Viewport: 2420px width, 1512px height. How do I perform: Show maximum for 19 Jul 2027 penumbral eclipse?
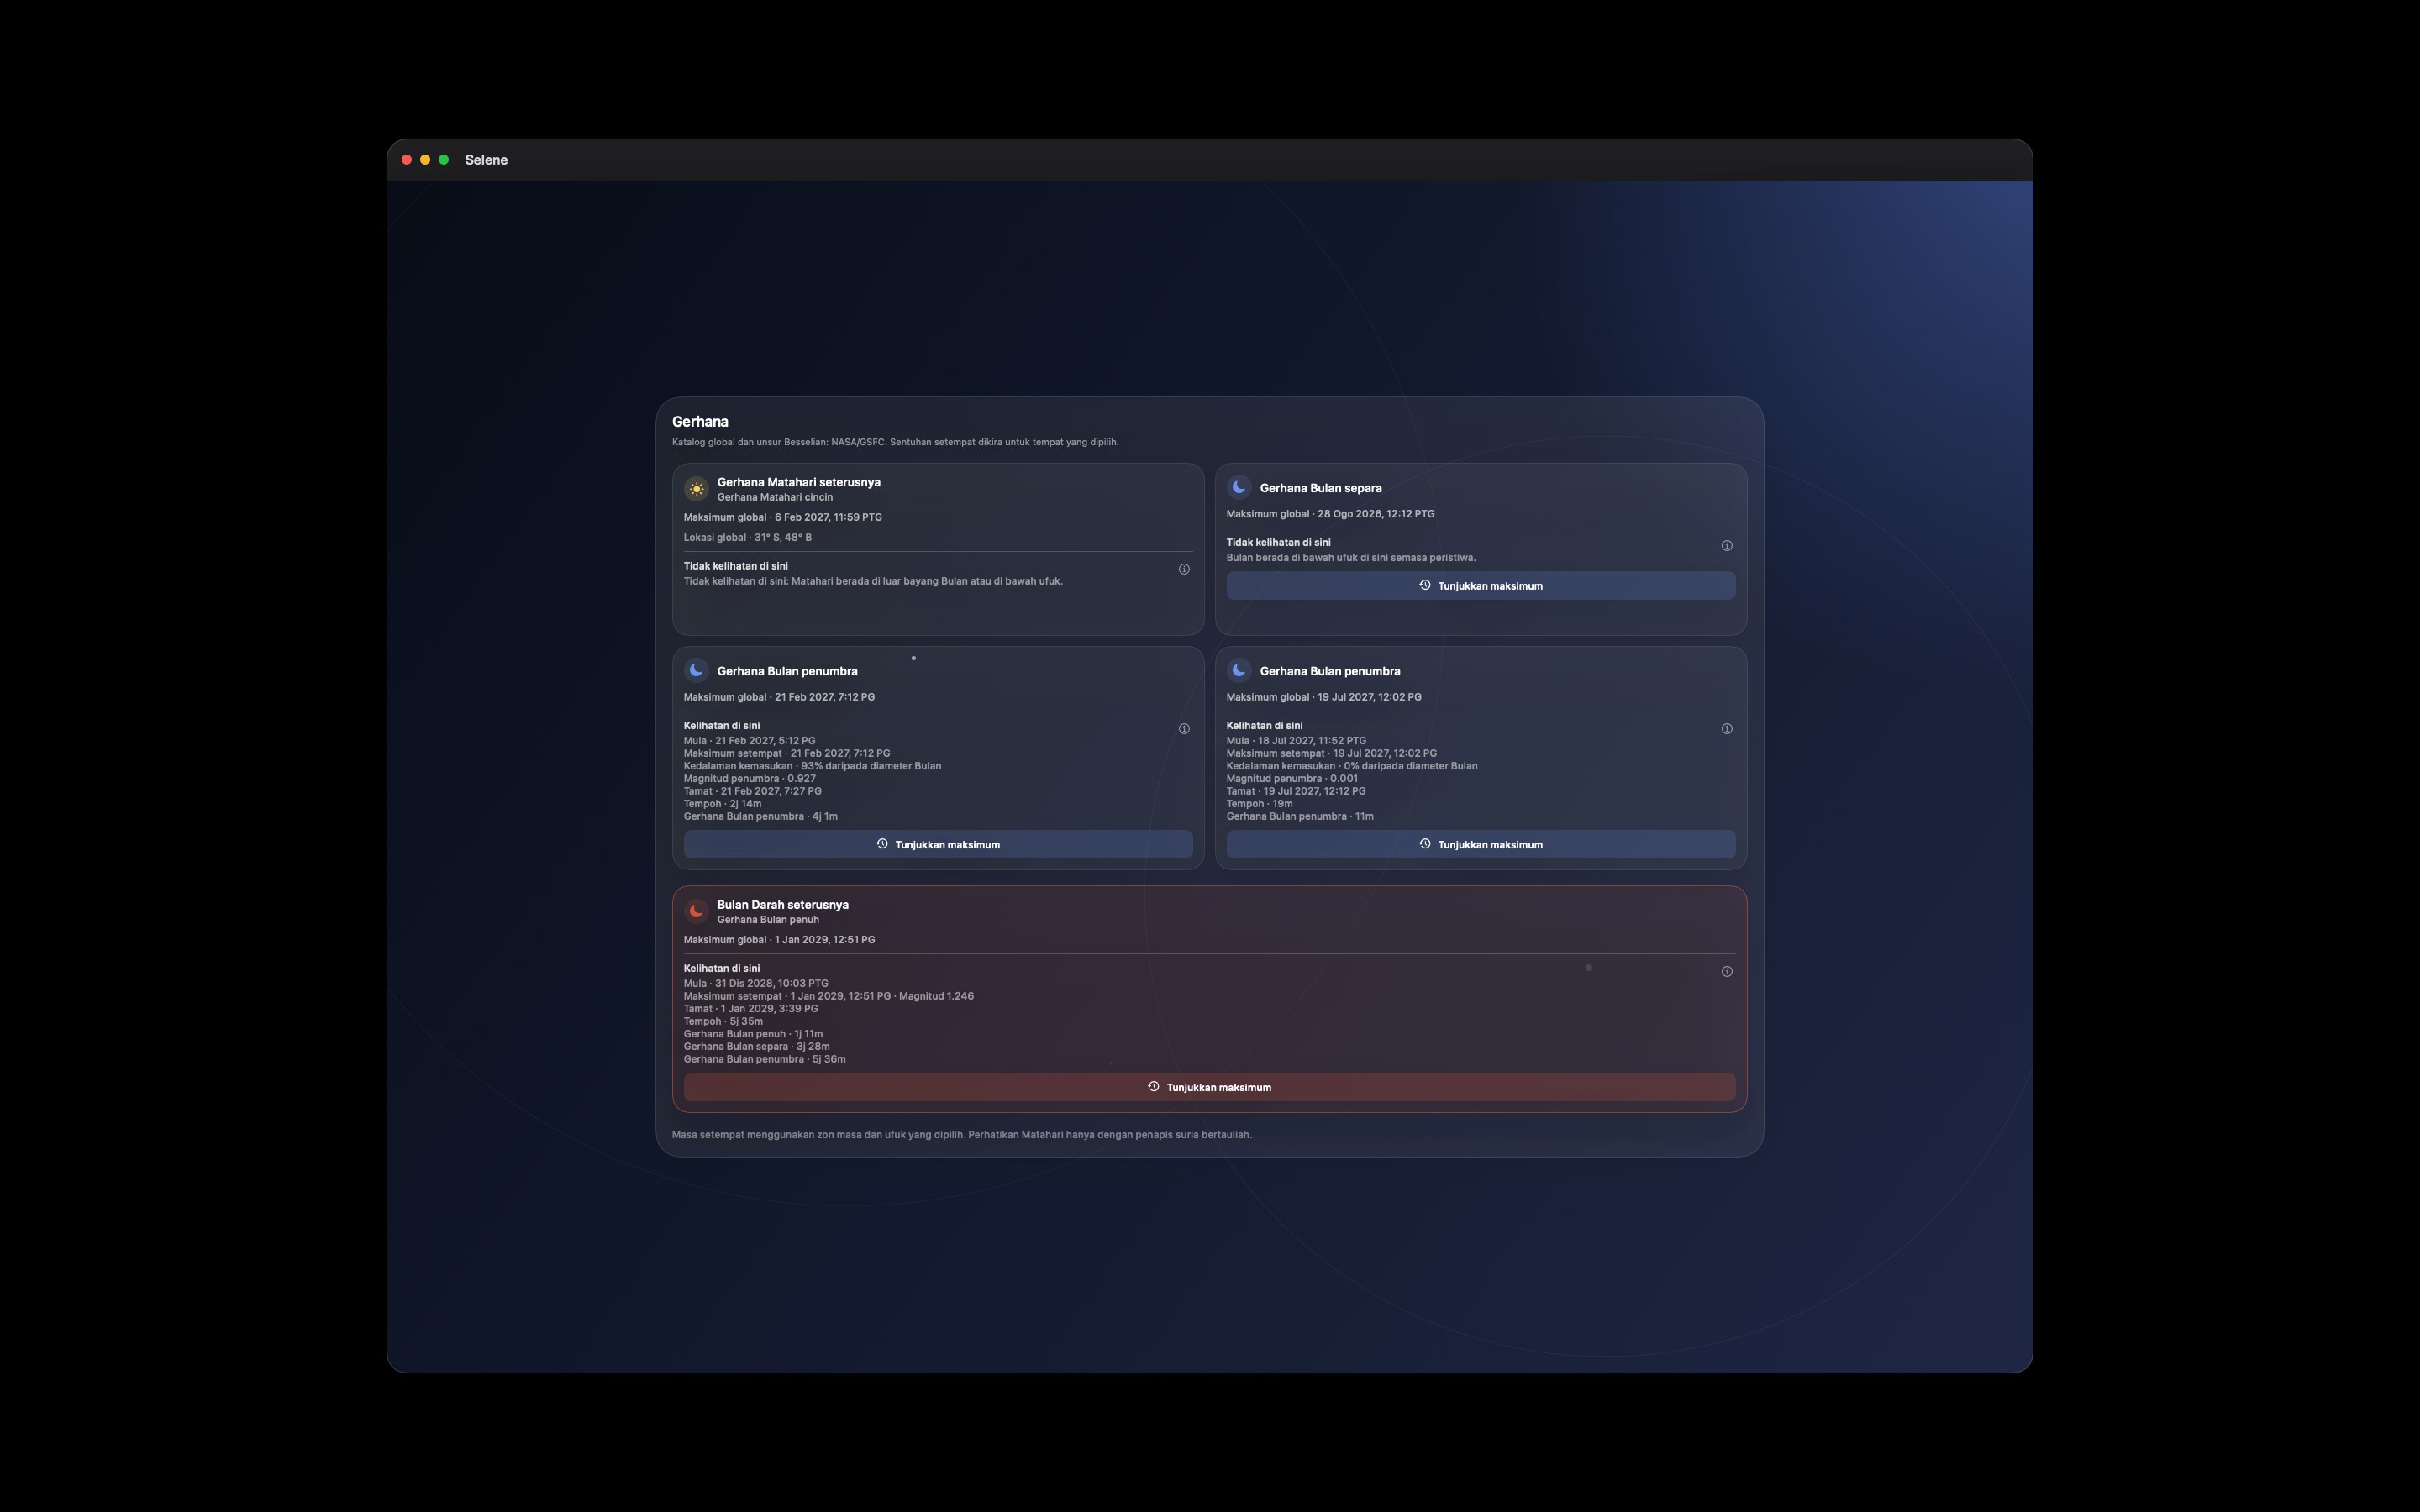[x=1481, y=844]
